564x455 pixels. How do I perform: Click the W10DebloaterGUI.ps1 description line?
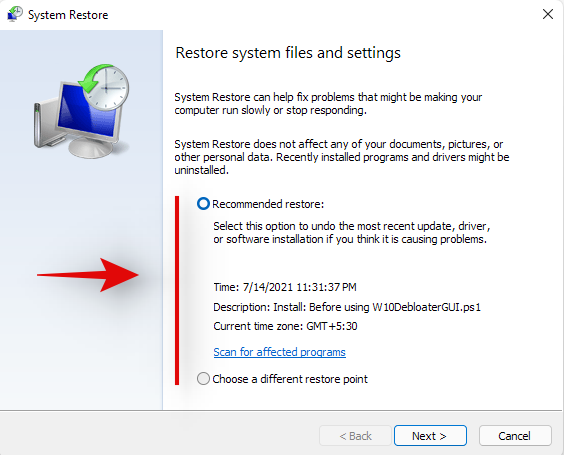347,307
